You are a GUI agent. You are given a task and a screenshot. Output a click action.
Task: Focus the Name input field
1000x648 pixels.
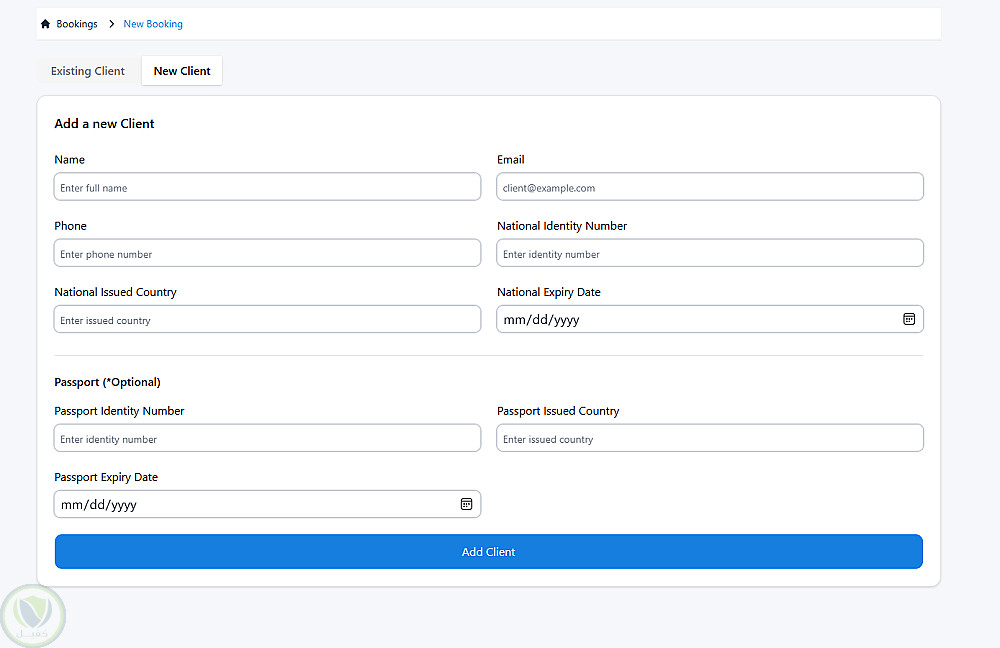267,187
